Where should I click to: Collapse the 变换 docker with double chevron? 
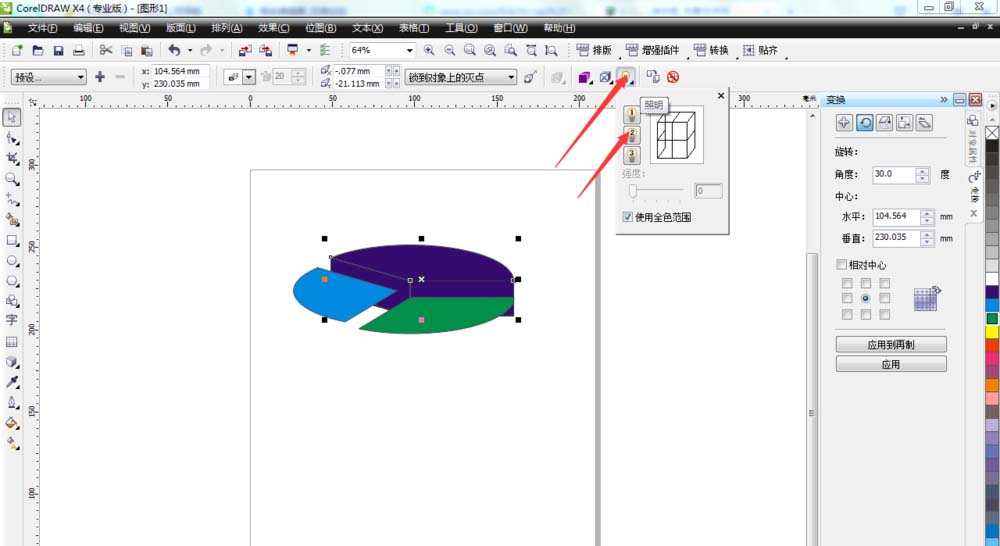coord(944,100)
